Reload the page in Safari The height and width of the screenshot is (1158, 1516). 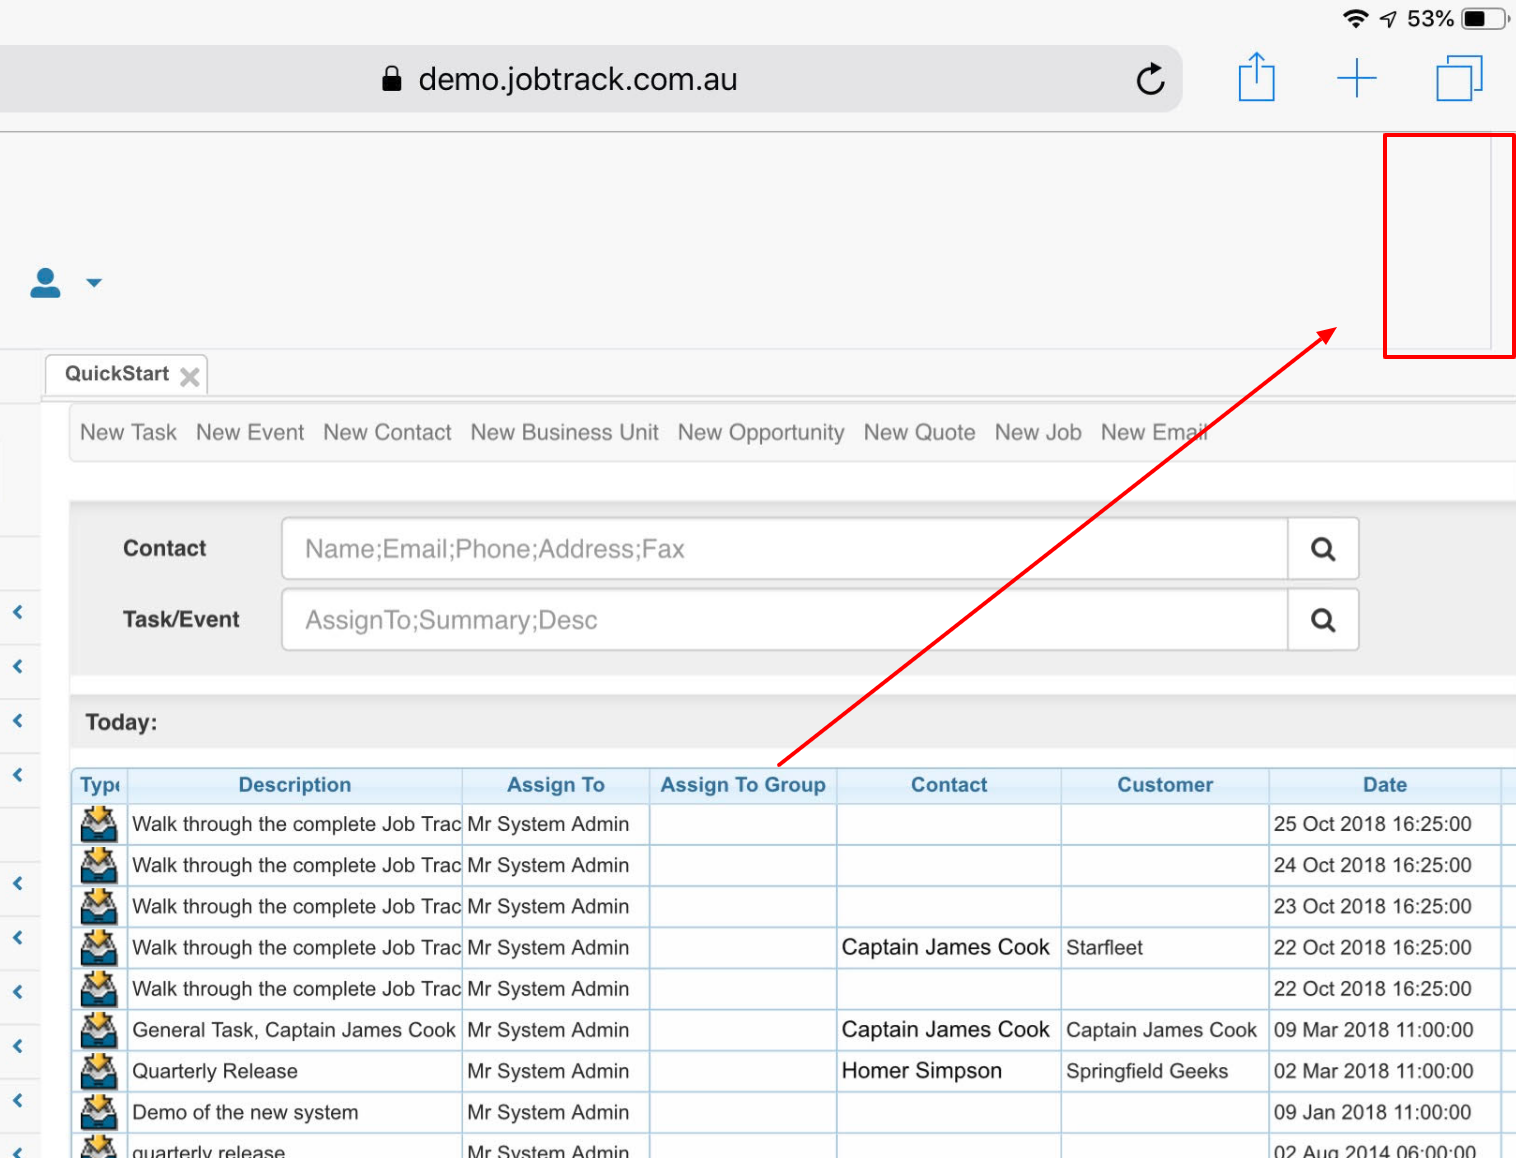[x=1151, y=79]
